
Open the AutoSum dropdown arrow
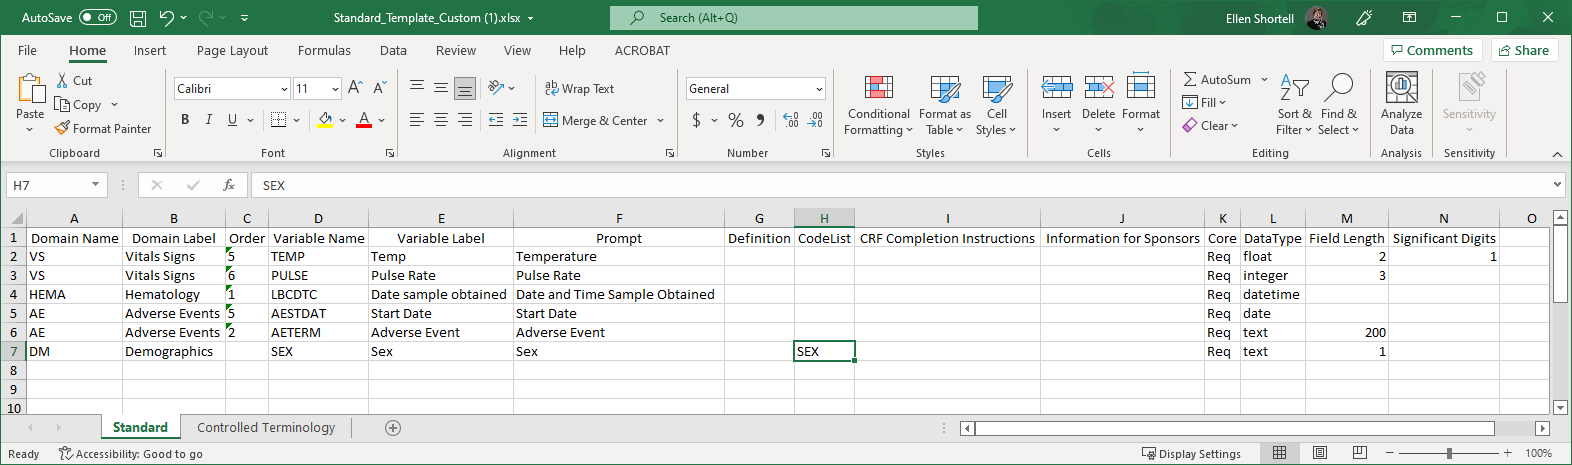pyautogui.click(x=1264, y=79)
